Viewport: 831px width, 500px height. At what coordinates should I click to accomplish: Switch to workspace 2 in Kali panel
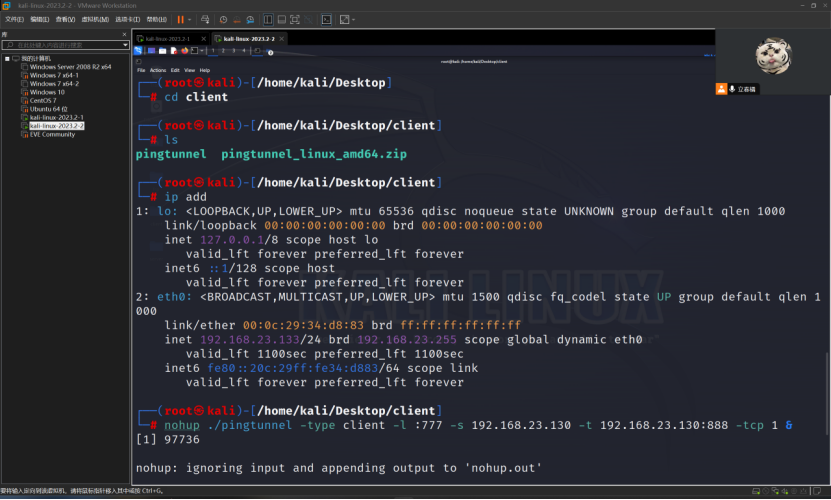click(x=223, y=51)
